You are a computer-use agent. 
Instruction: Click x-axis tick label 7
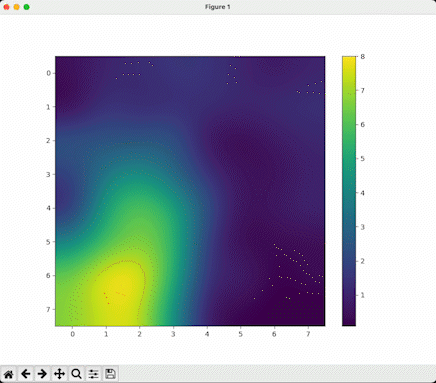click(x=308, y=334)
